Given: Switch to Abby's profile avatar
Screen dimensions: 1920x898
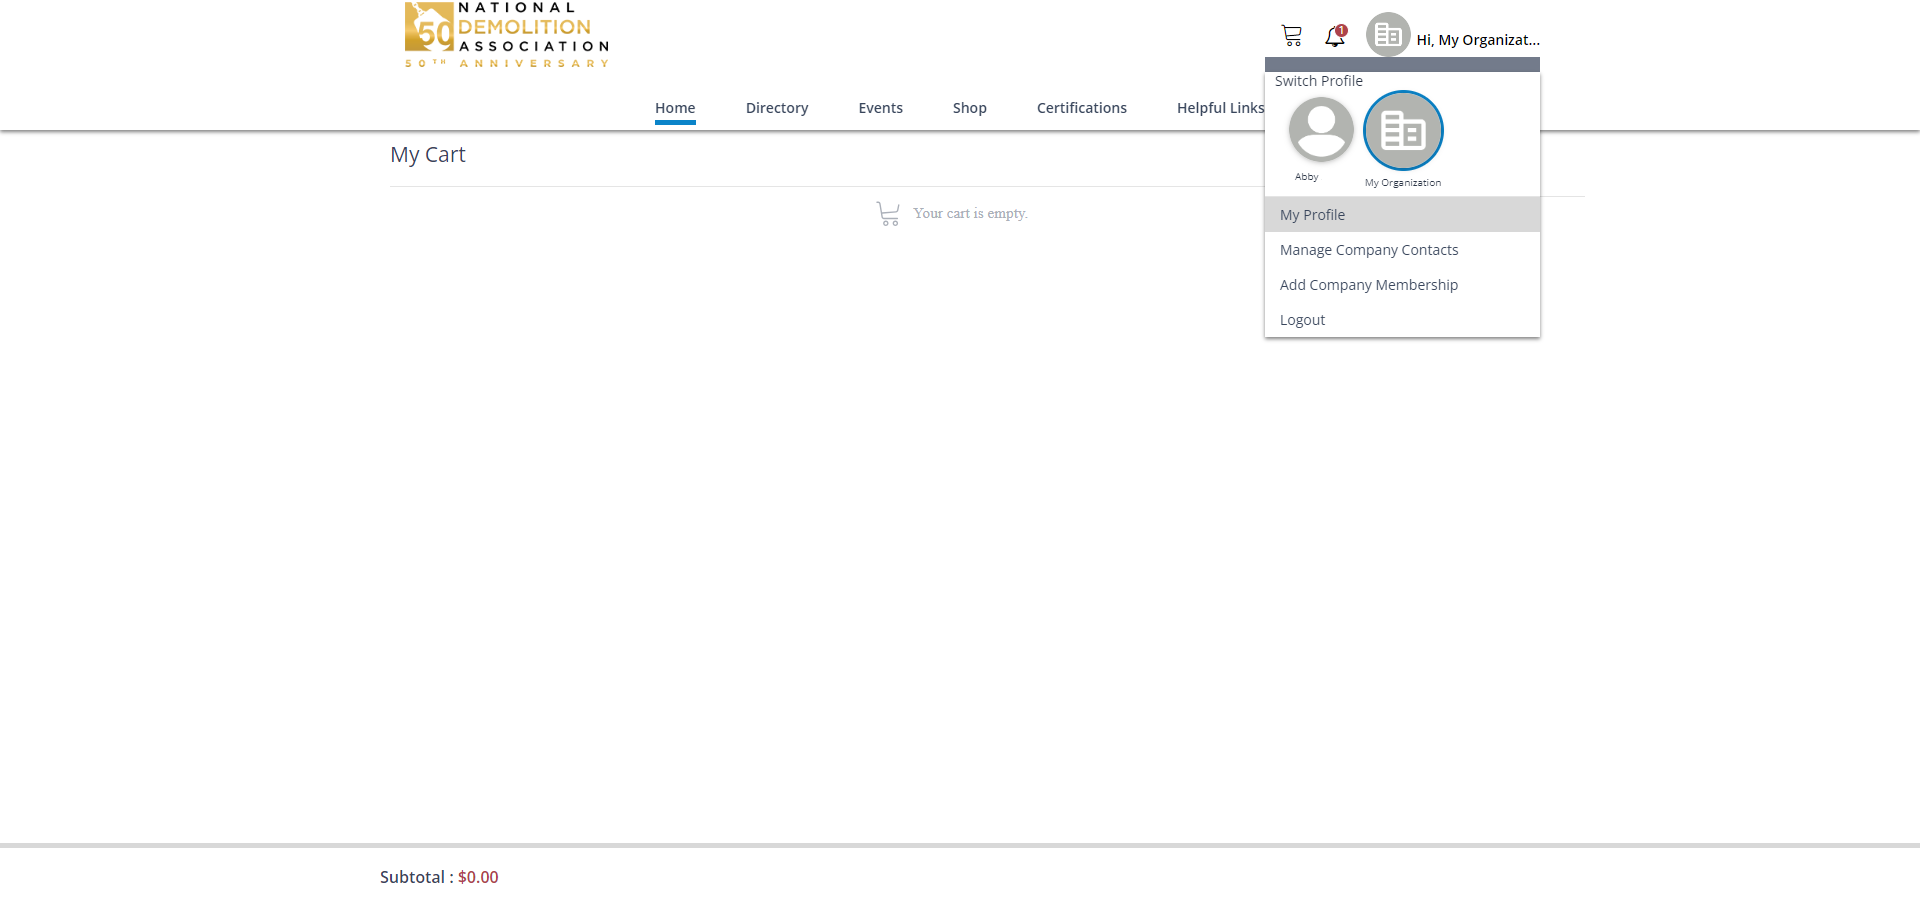Looking at the screenshot, I should pyautogui.click(x=1321, y=129).
